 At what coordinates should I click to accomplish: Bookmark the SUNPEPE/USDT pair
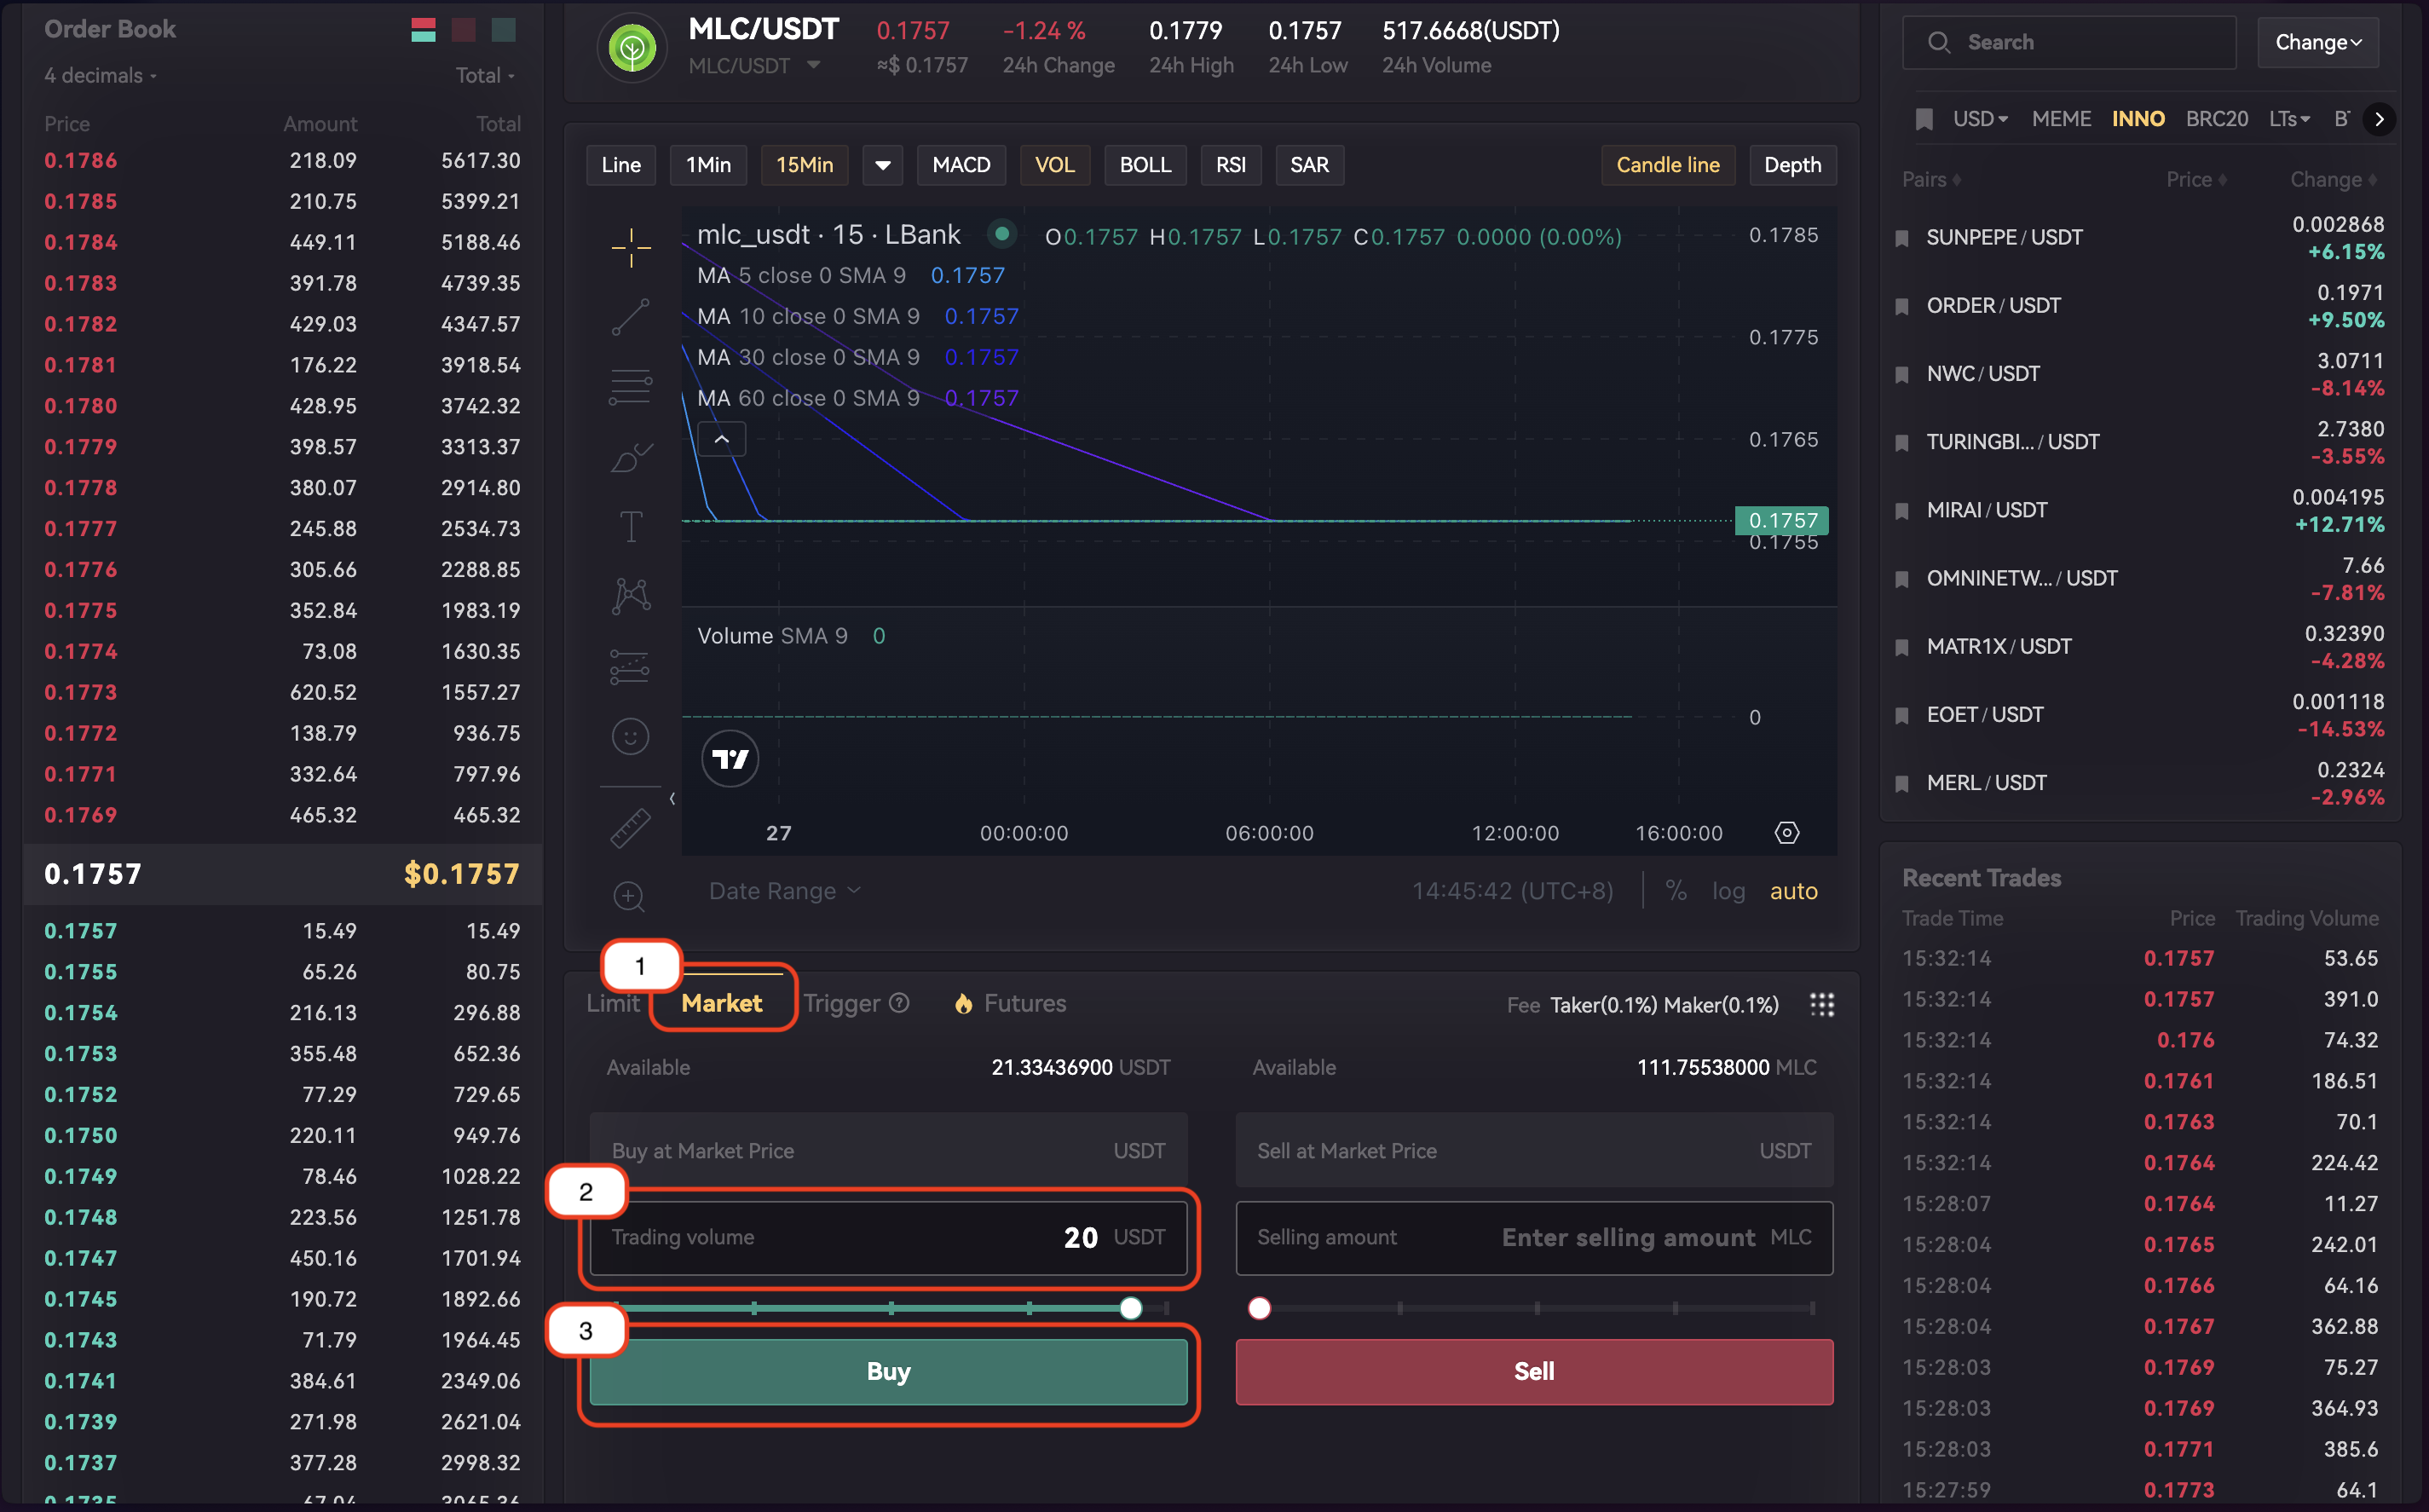tap(1902, 238)
